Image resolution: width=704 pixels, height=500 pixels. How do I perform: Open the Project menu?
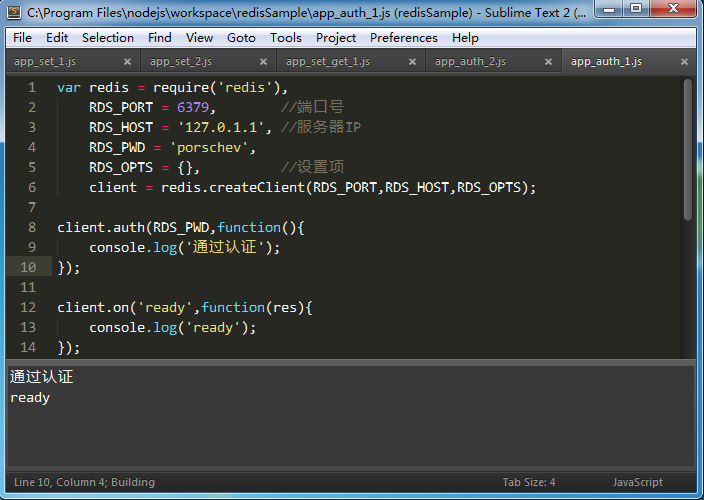[335, 38]
